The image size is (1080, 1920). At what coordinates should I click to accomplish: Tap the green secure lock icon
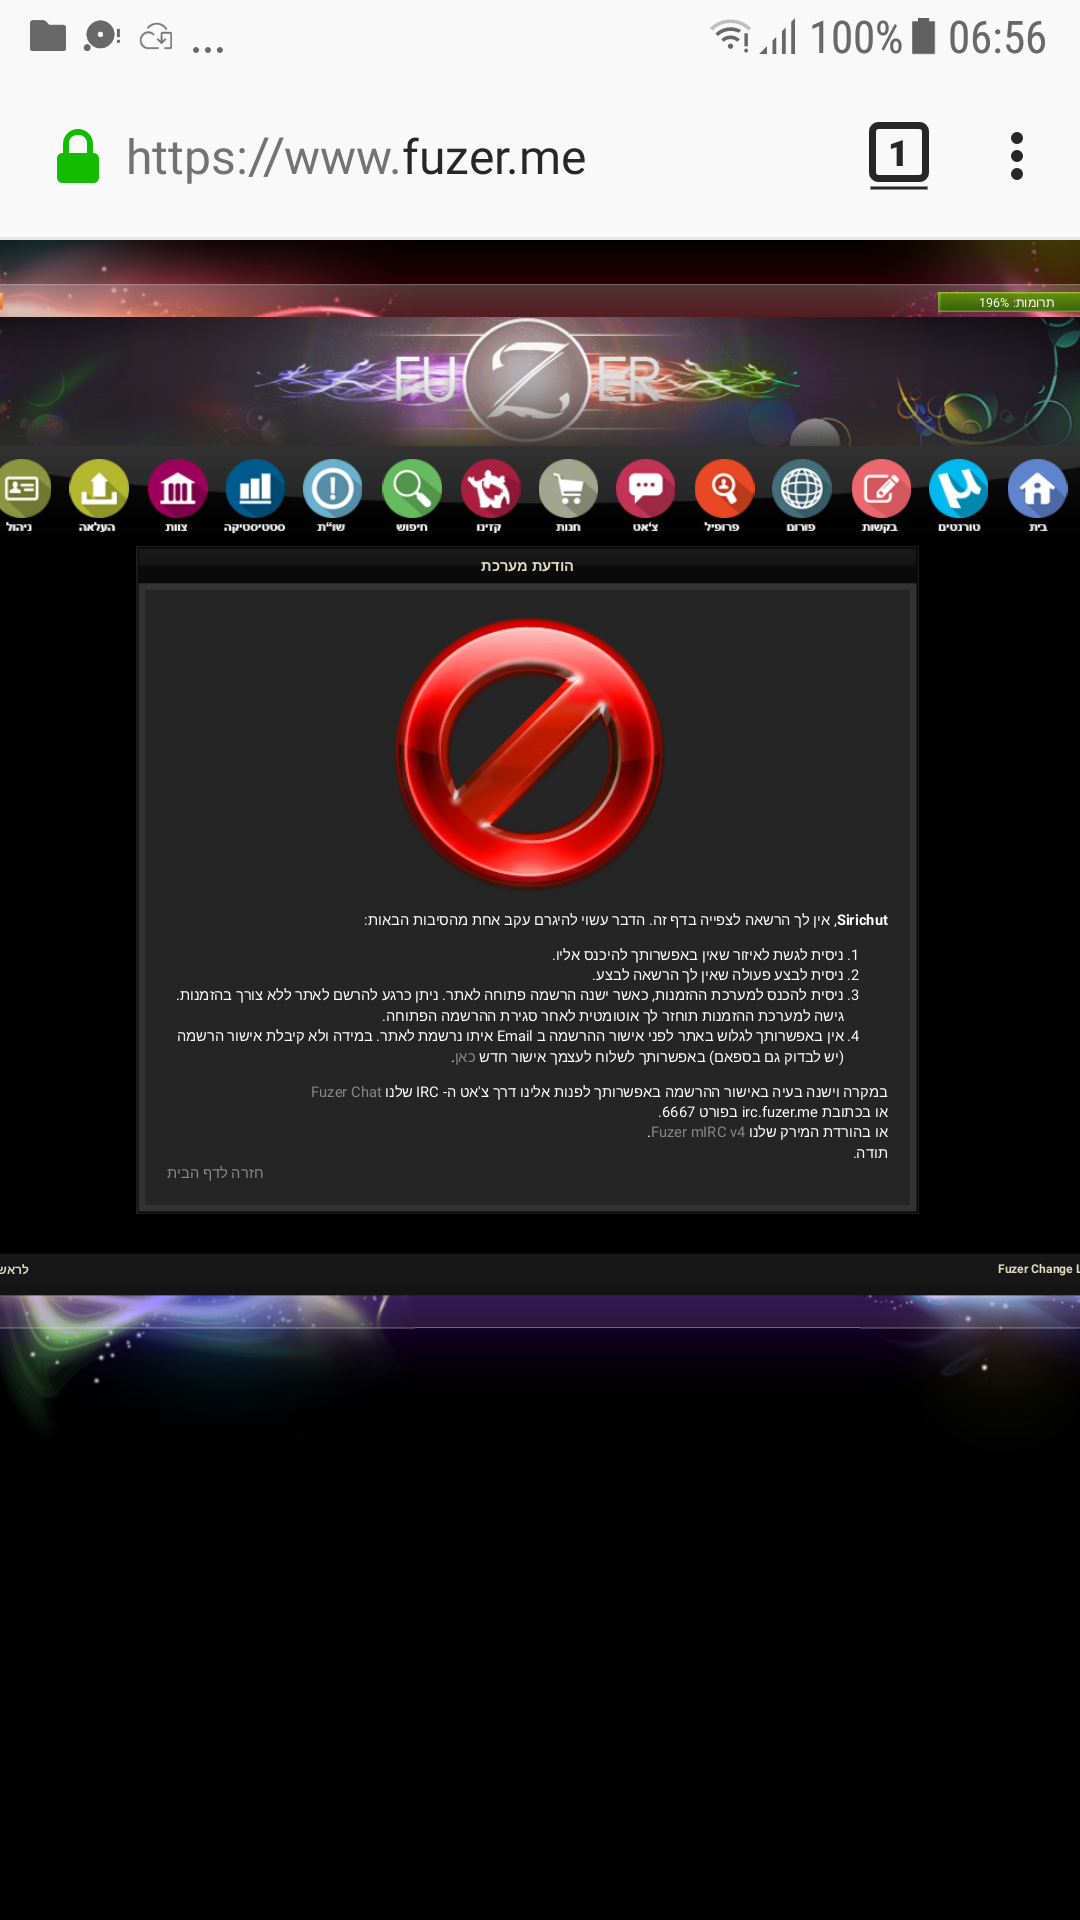pyautogui.click(x=78, y=157)
